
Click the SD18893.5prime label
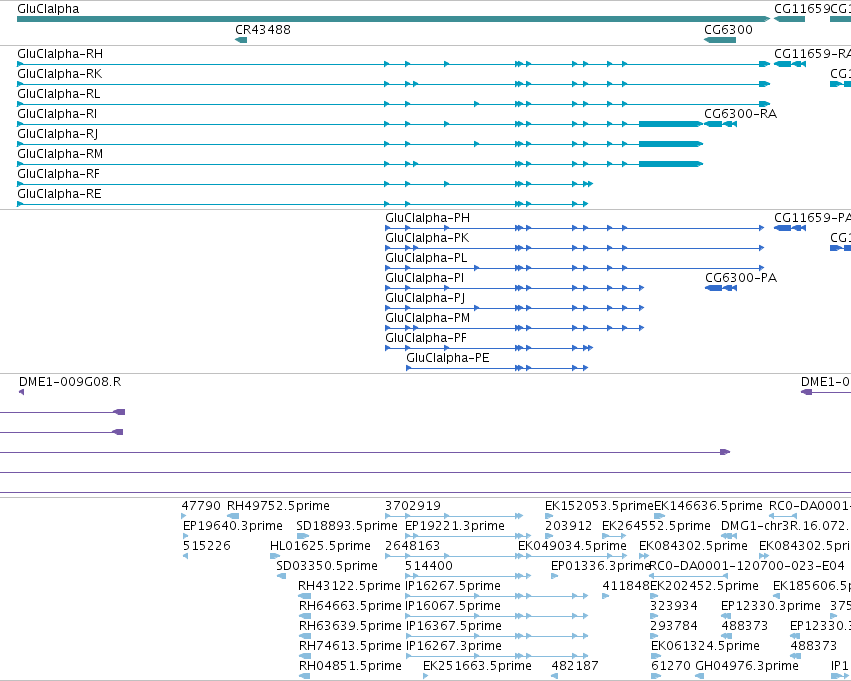(x=347, y=526)
